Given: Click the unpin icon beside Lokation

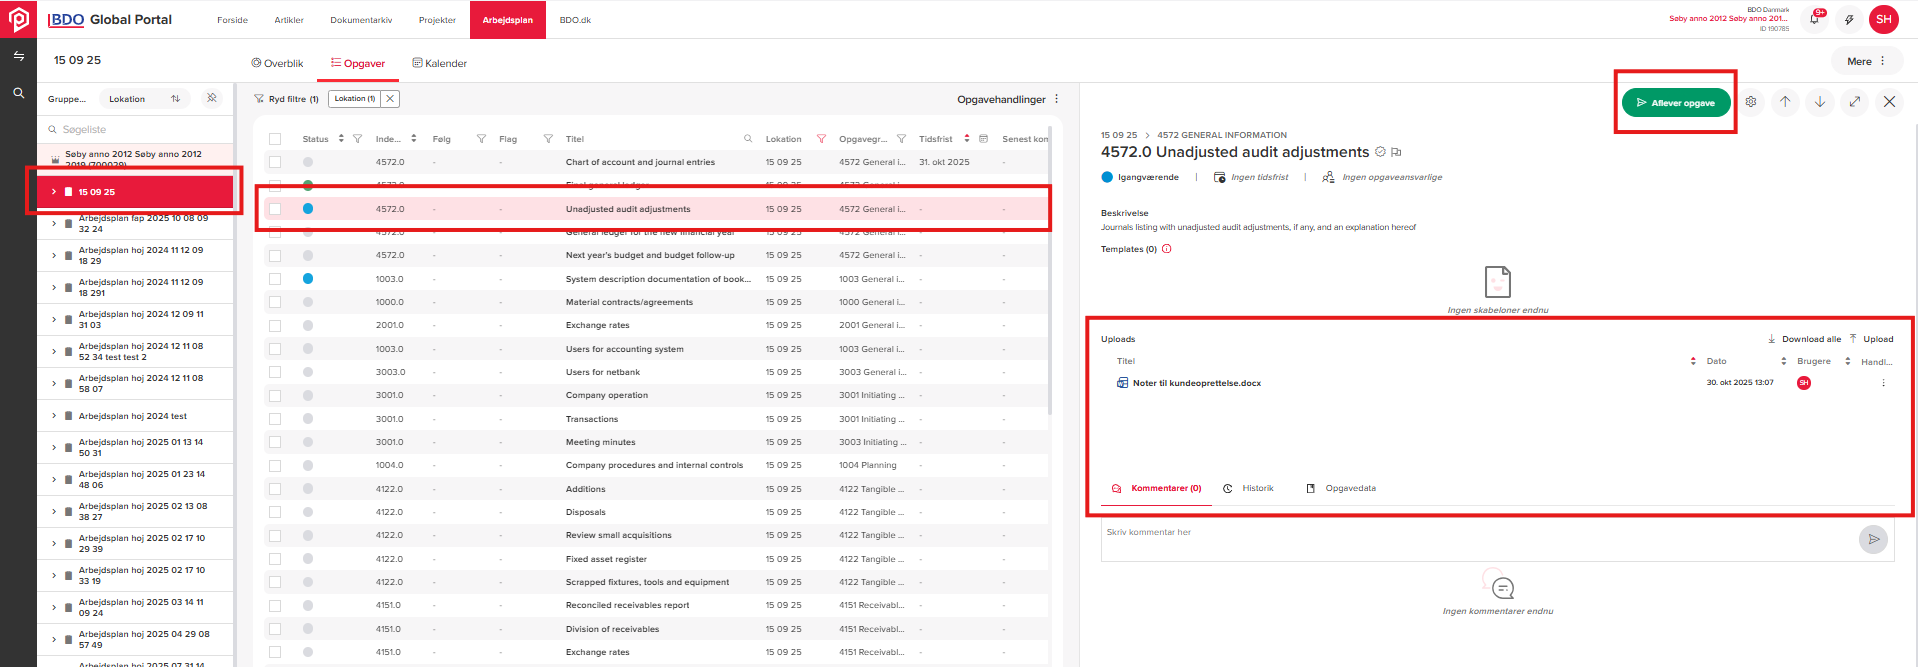Looking at the screenshot, I should click(x=212, y=99).
